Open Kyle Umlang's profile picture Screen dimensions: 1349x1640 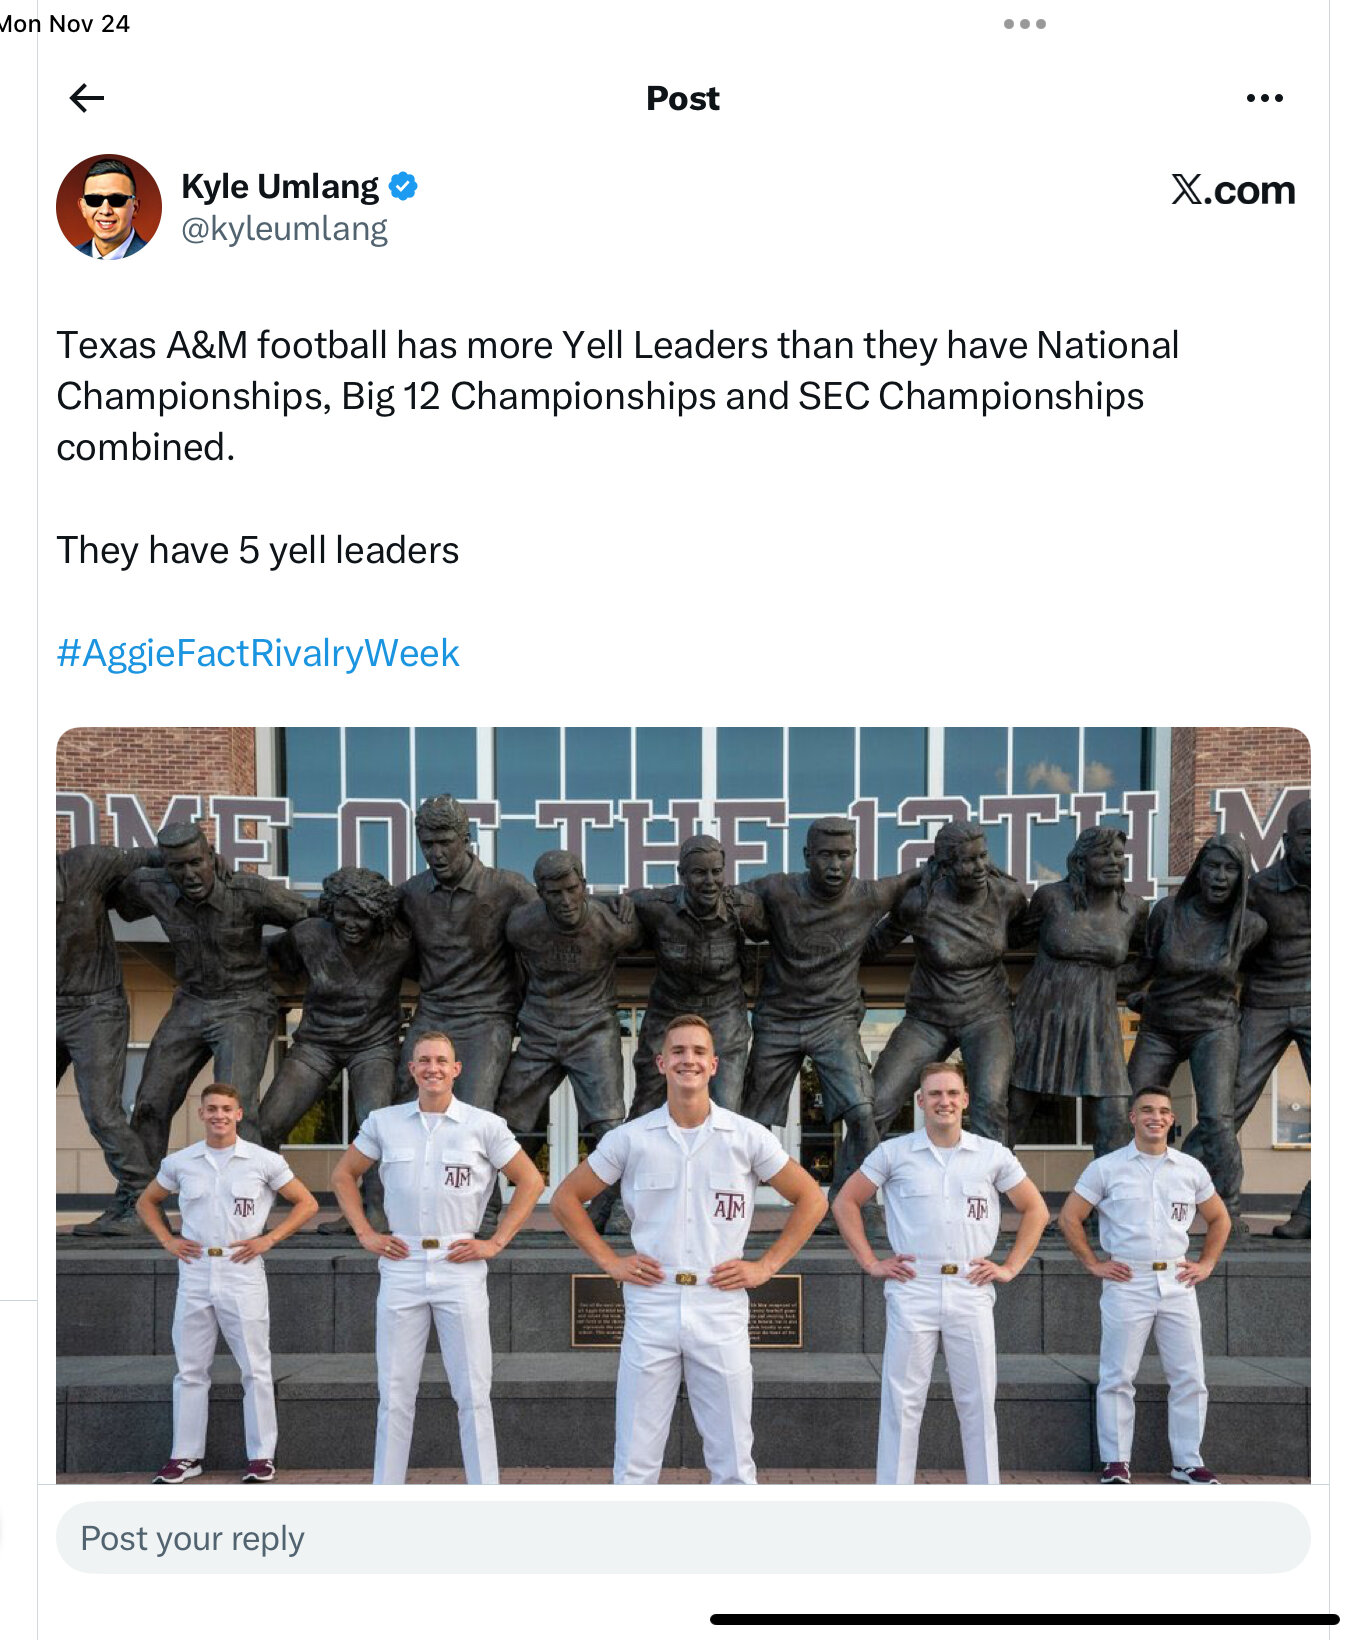[109, 207]
